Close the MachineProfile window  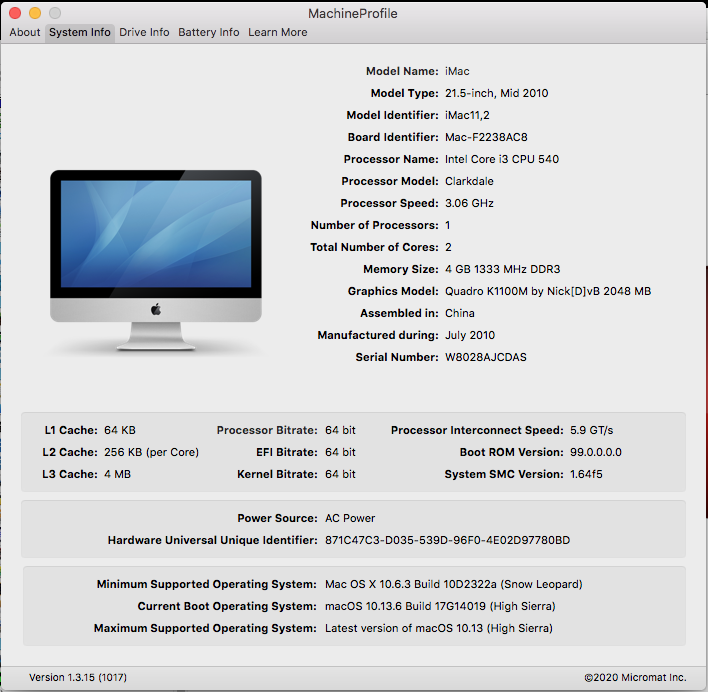15,13
